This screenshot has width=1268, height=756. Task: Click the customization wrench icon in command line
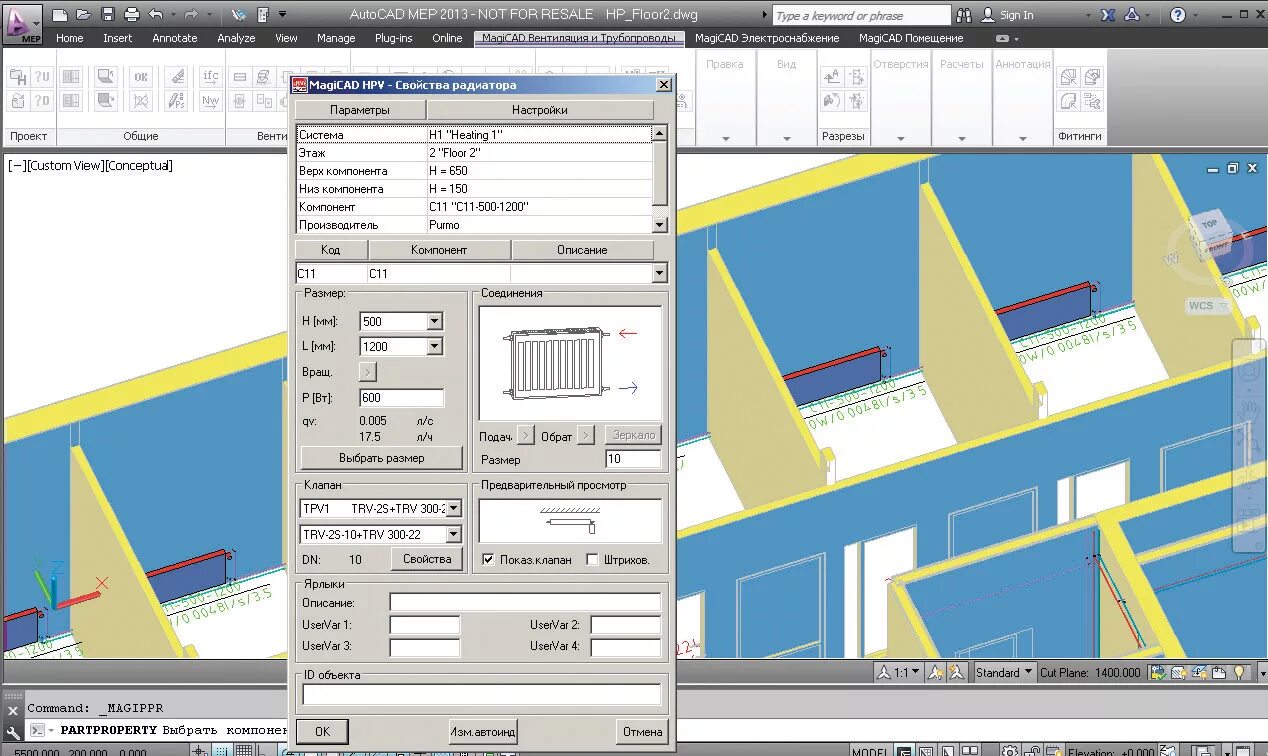[x=14, y=732]
